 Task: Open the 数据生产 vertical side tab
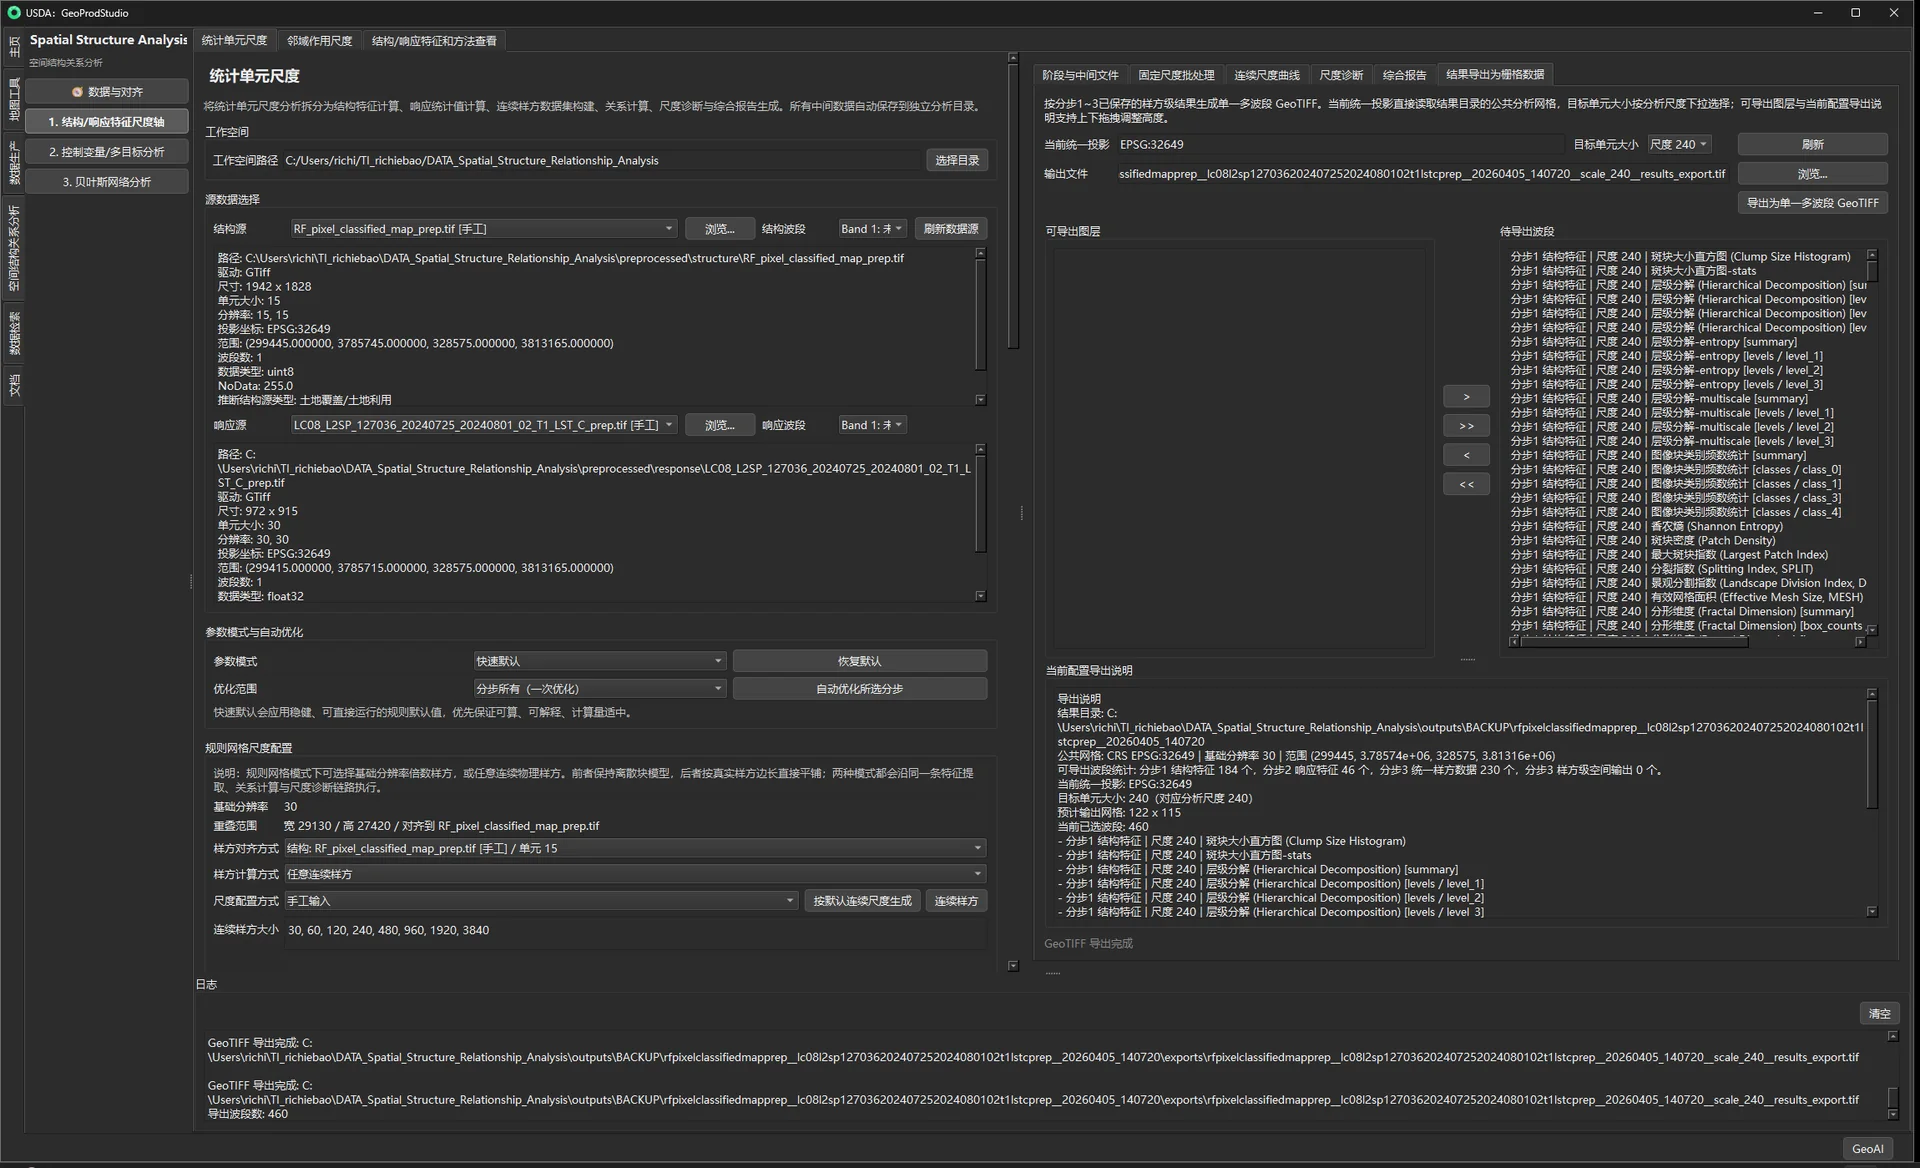click(x=14, y=162)
